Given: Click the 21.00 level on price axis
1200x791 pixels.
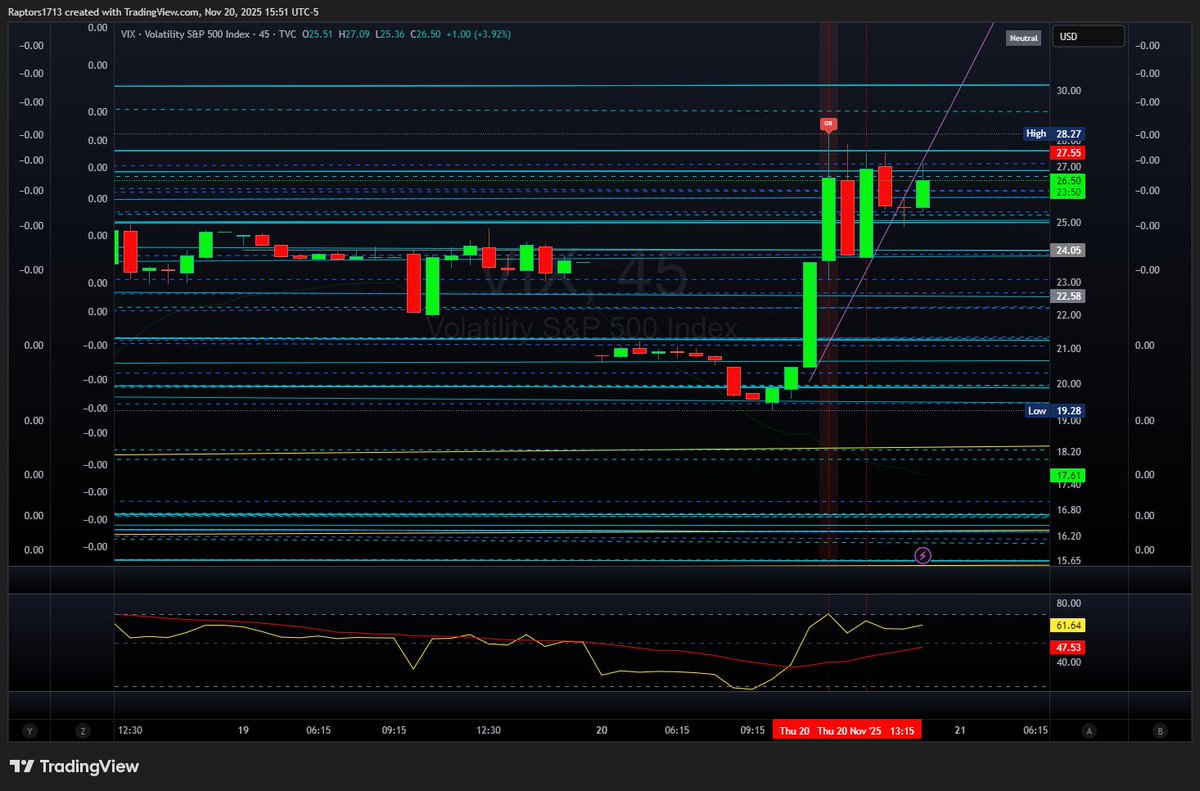Looking at the screenshot, I should [x=1069, y=348].
